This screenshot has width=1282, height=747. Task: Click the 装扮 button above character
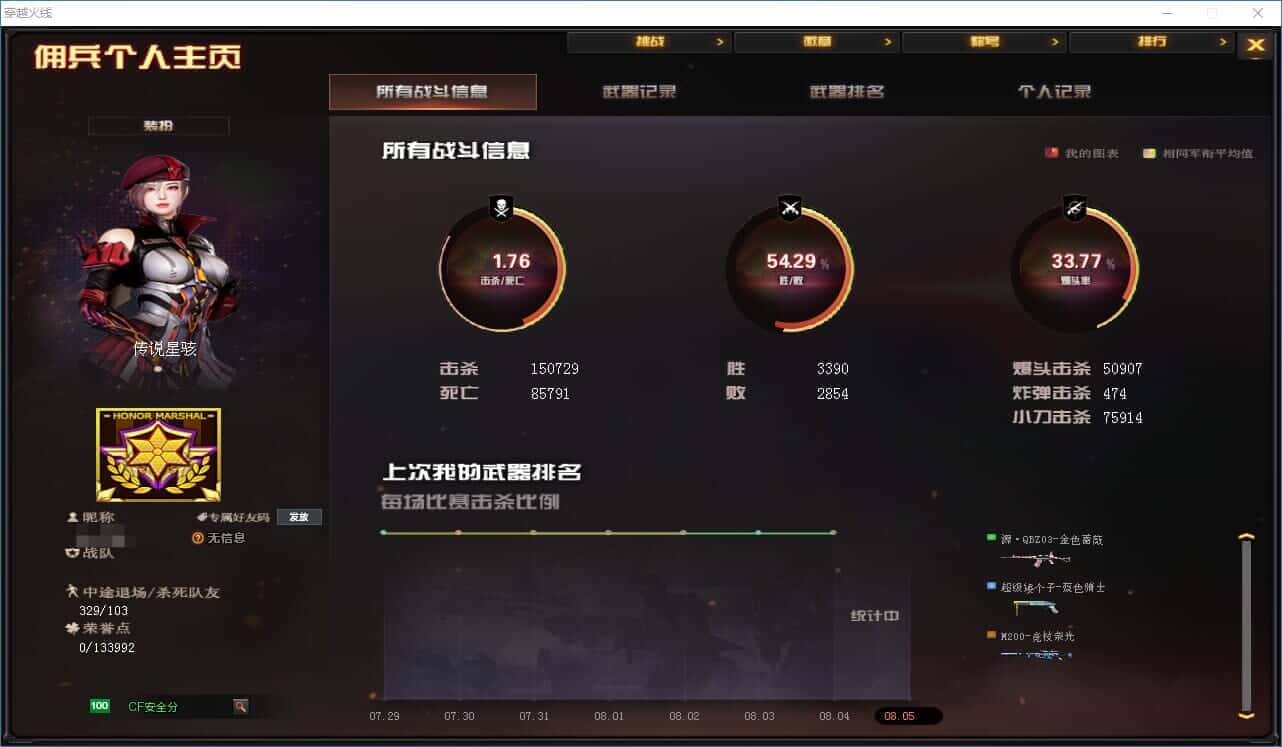coord(158,126)
